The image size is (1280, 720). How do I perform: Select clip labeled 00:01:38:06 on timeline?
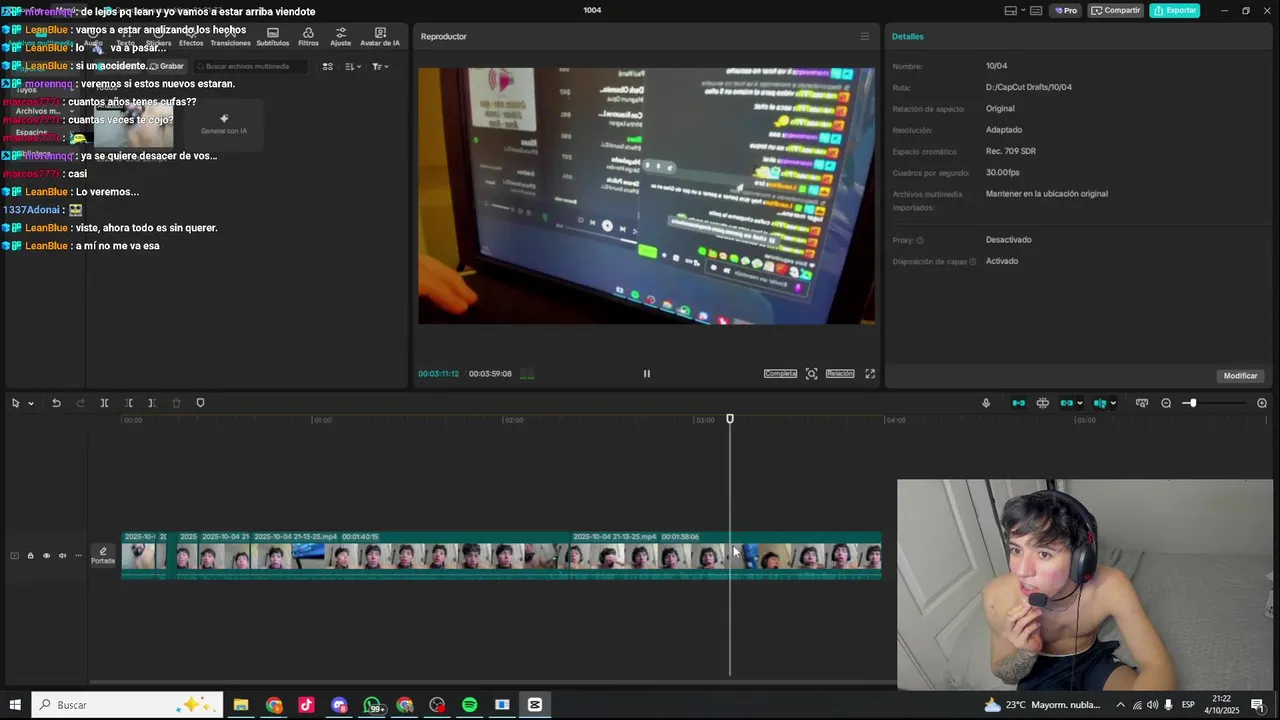[725, 556]
